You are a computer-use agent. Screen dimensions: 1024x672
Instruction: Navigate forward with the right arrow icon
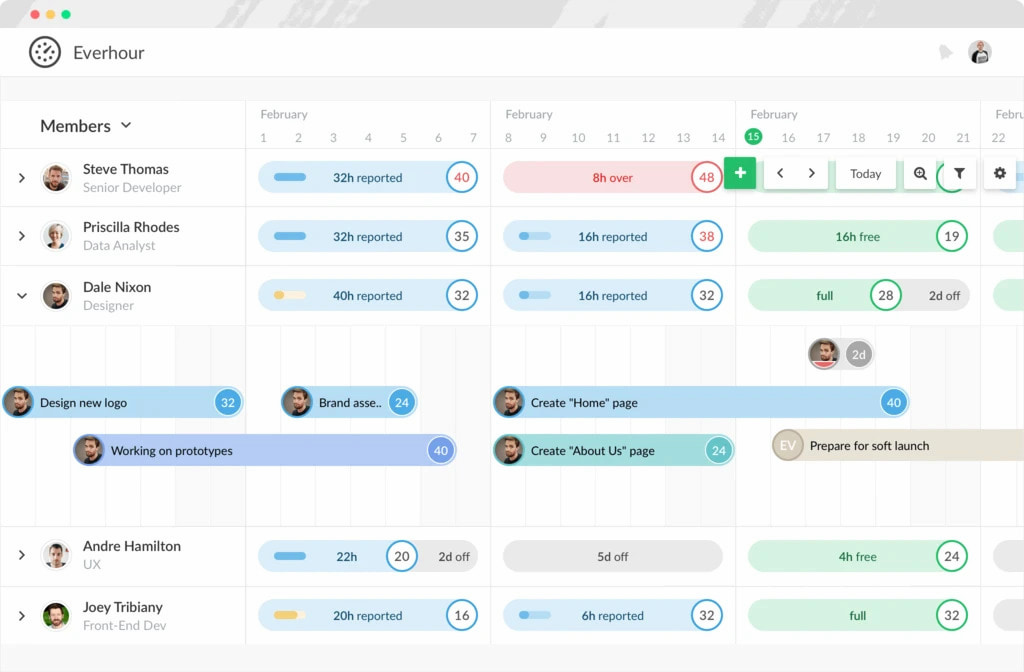[811, 173]
